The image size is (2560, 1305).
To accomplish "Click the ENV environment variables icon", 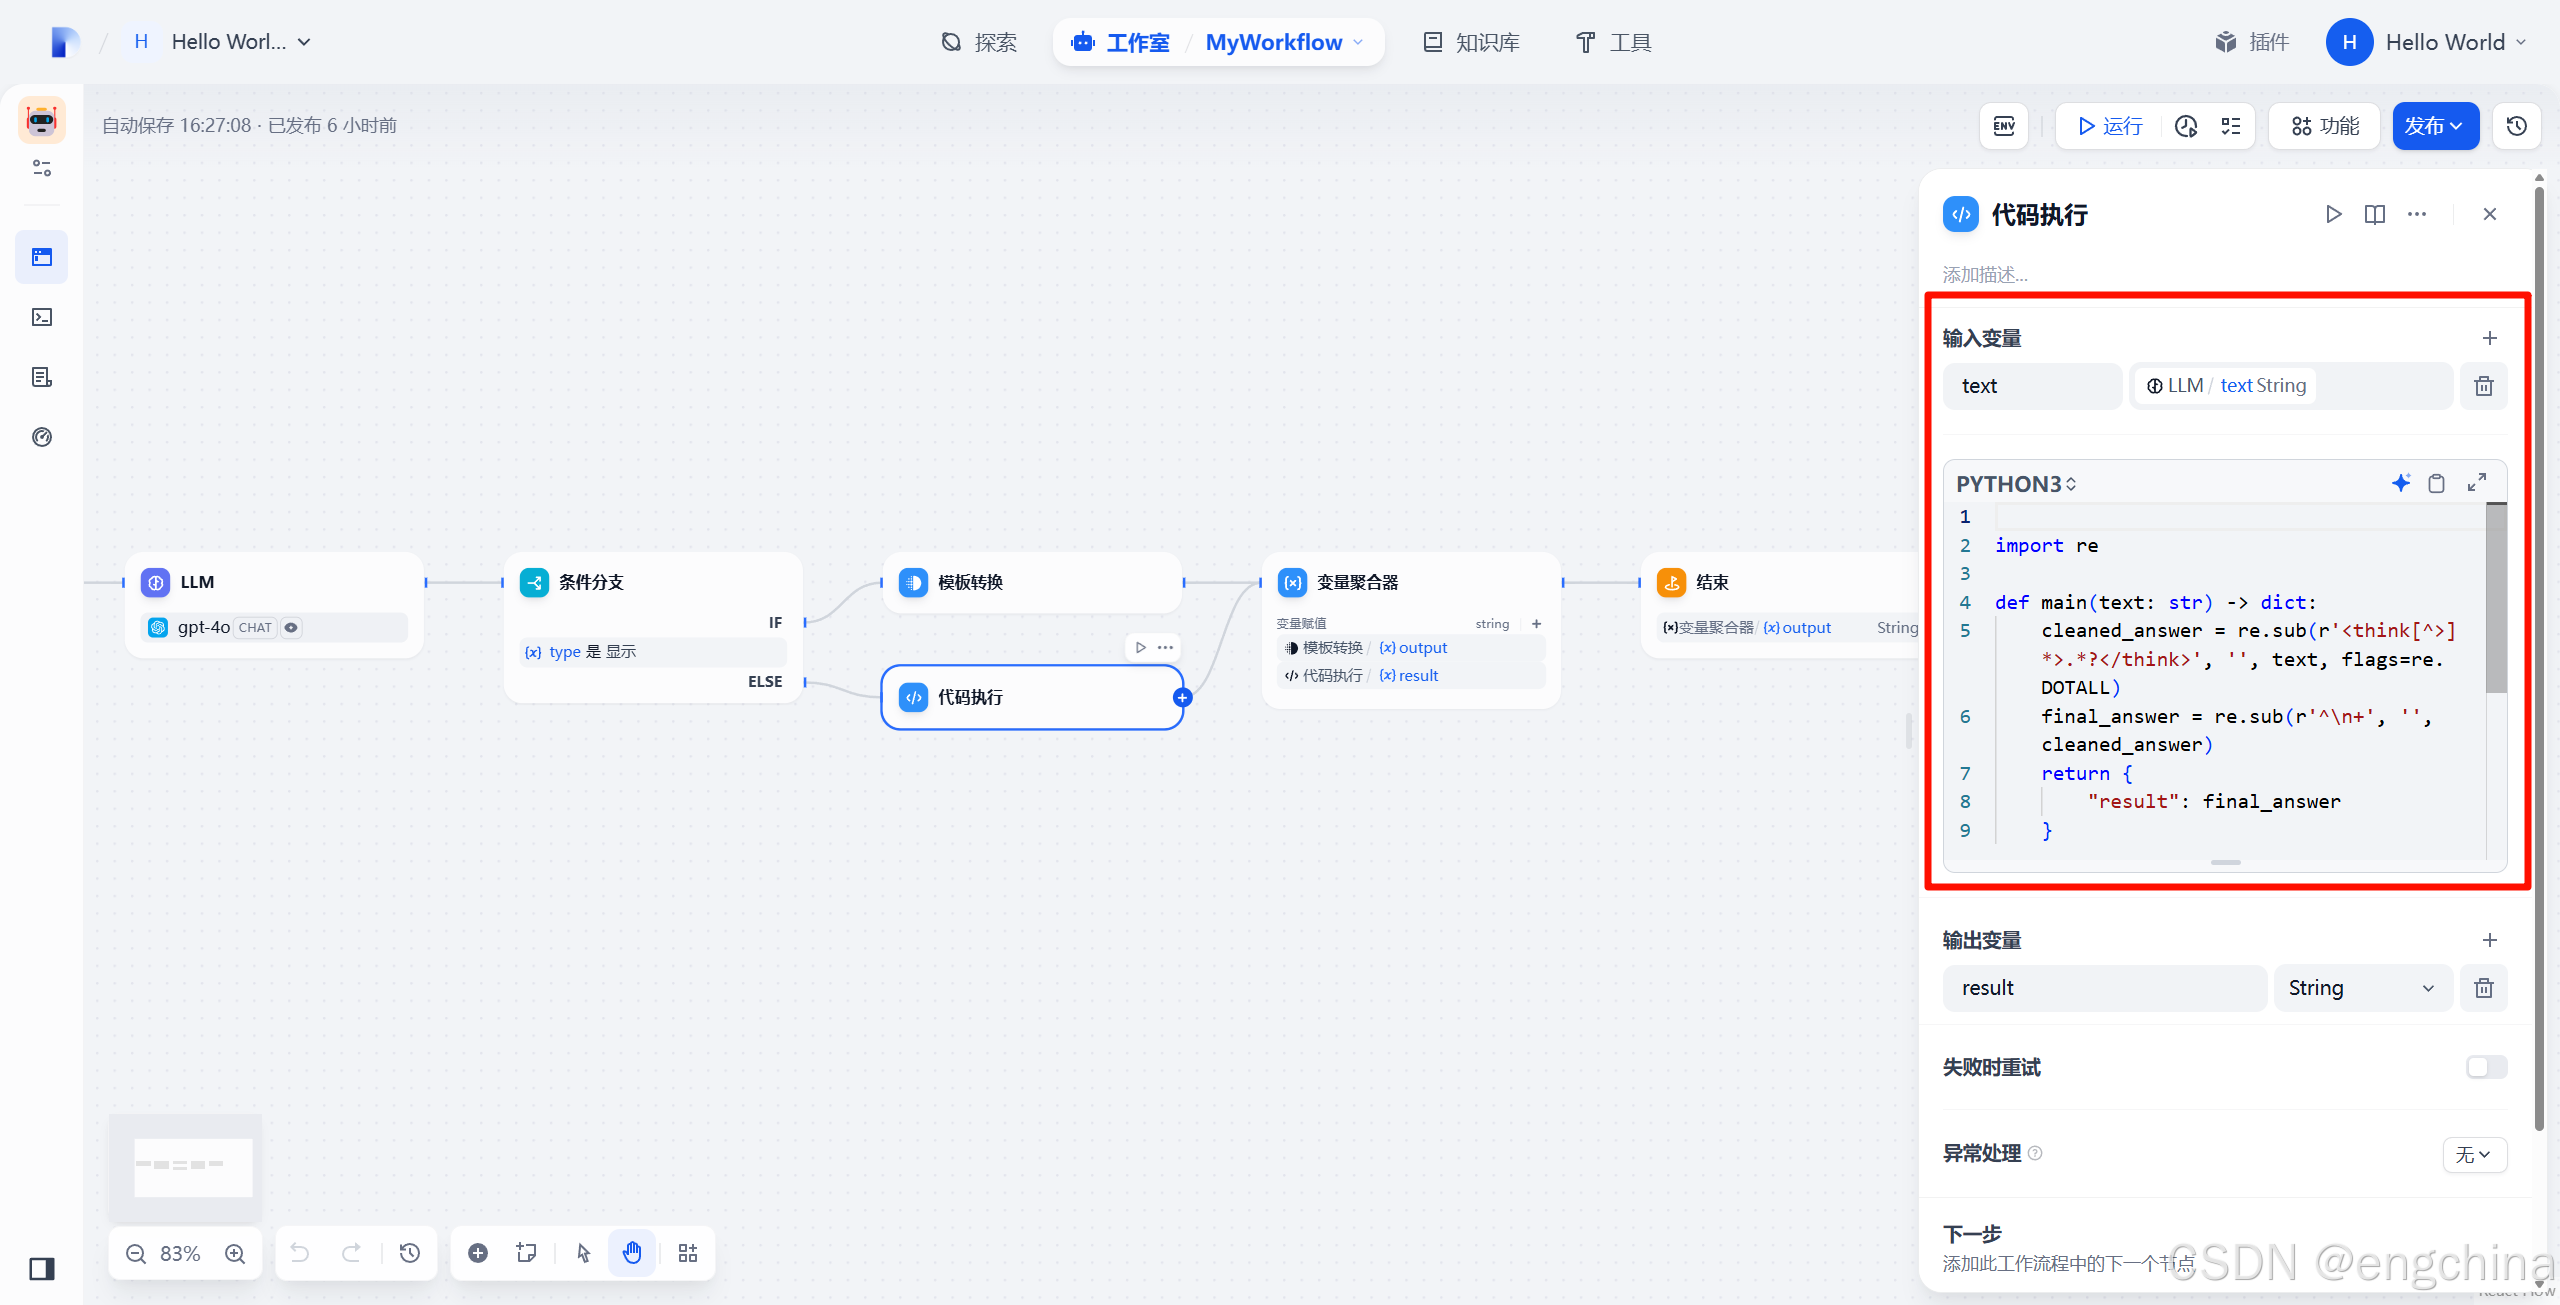I will (2004, 126).
